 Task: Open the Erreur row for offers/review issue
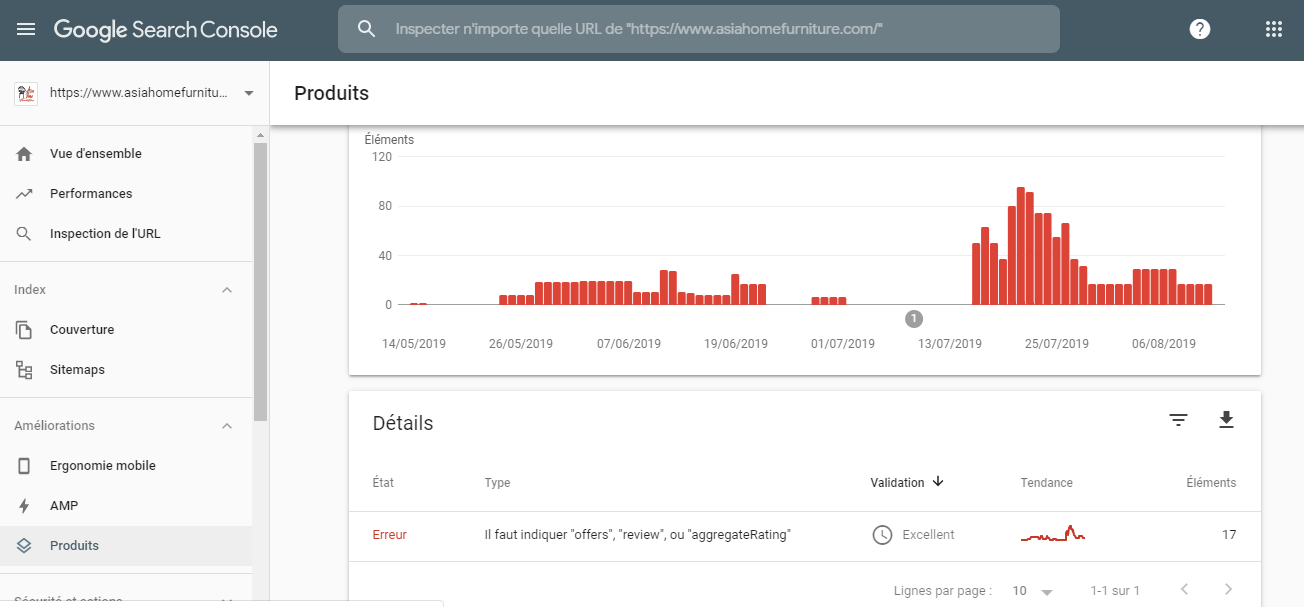[x=804, y=535]
